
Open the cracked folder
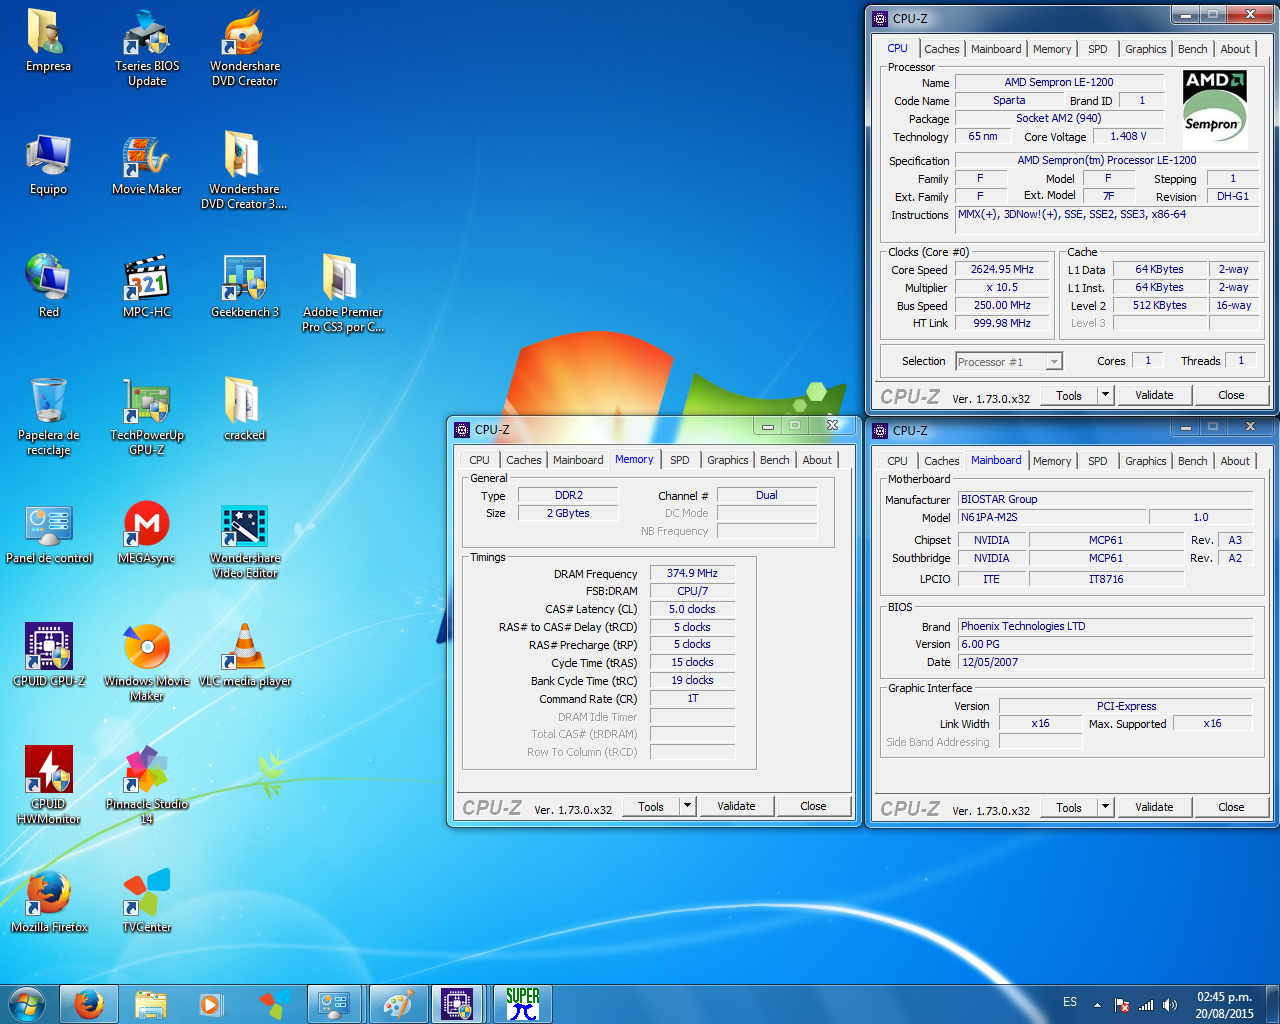click(x=244, y=410)
